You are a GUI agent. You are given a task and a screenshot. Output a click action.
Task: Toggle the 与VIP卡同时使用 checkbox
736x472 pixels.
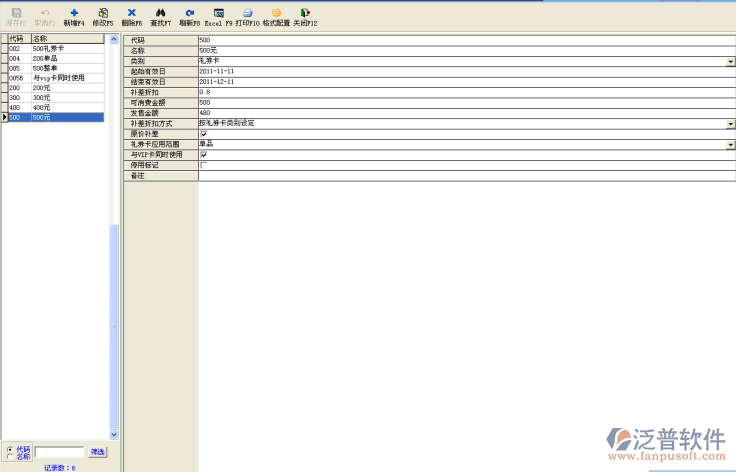pyautogui.click(x=204, y=155)
